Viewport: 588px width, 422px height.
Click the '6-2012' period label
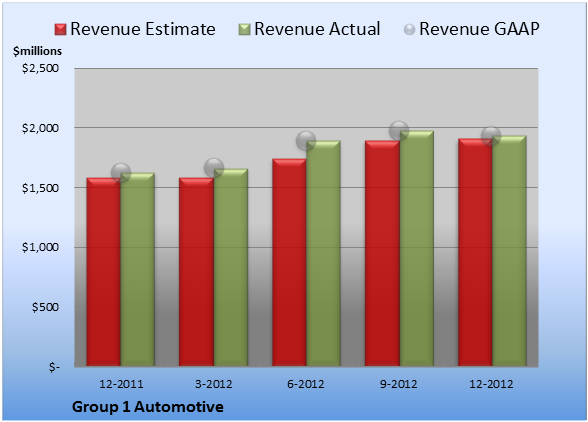coord(306,384)
